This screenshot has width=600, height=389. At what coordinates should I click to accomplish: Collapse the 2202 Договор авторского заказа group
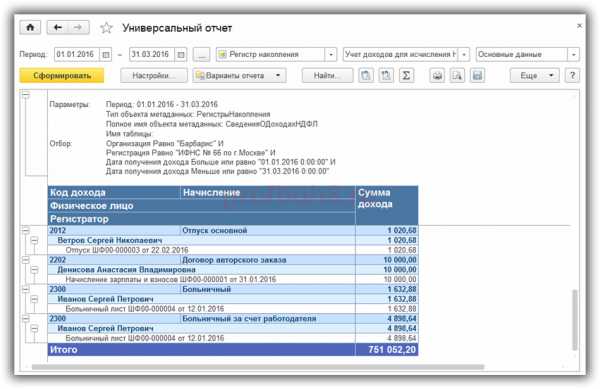(x=26, y=260)
